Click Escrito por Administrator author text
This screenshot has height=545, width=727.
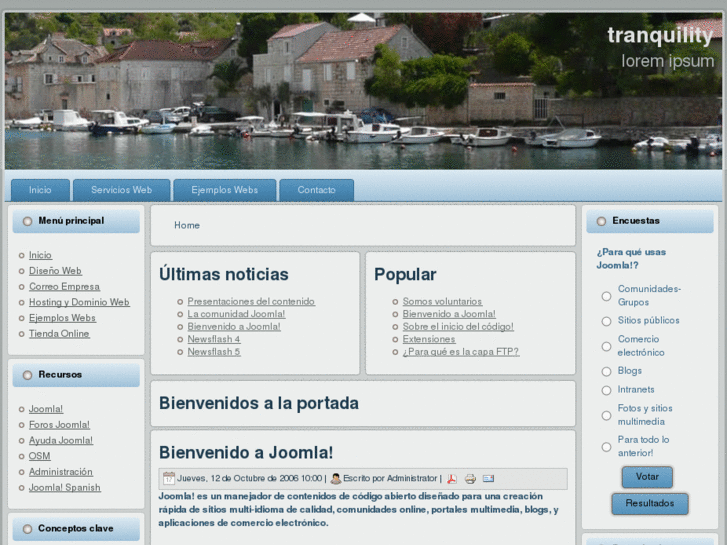[x=390, y=478]
